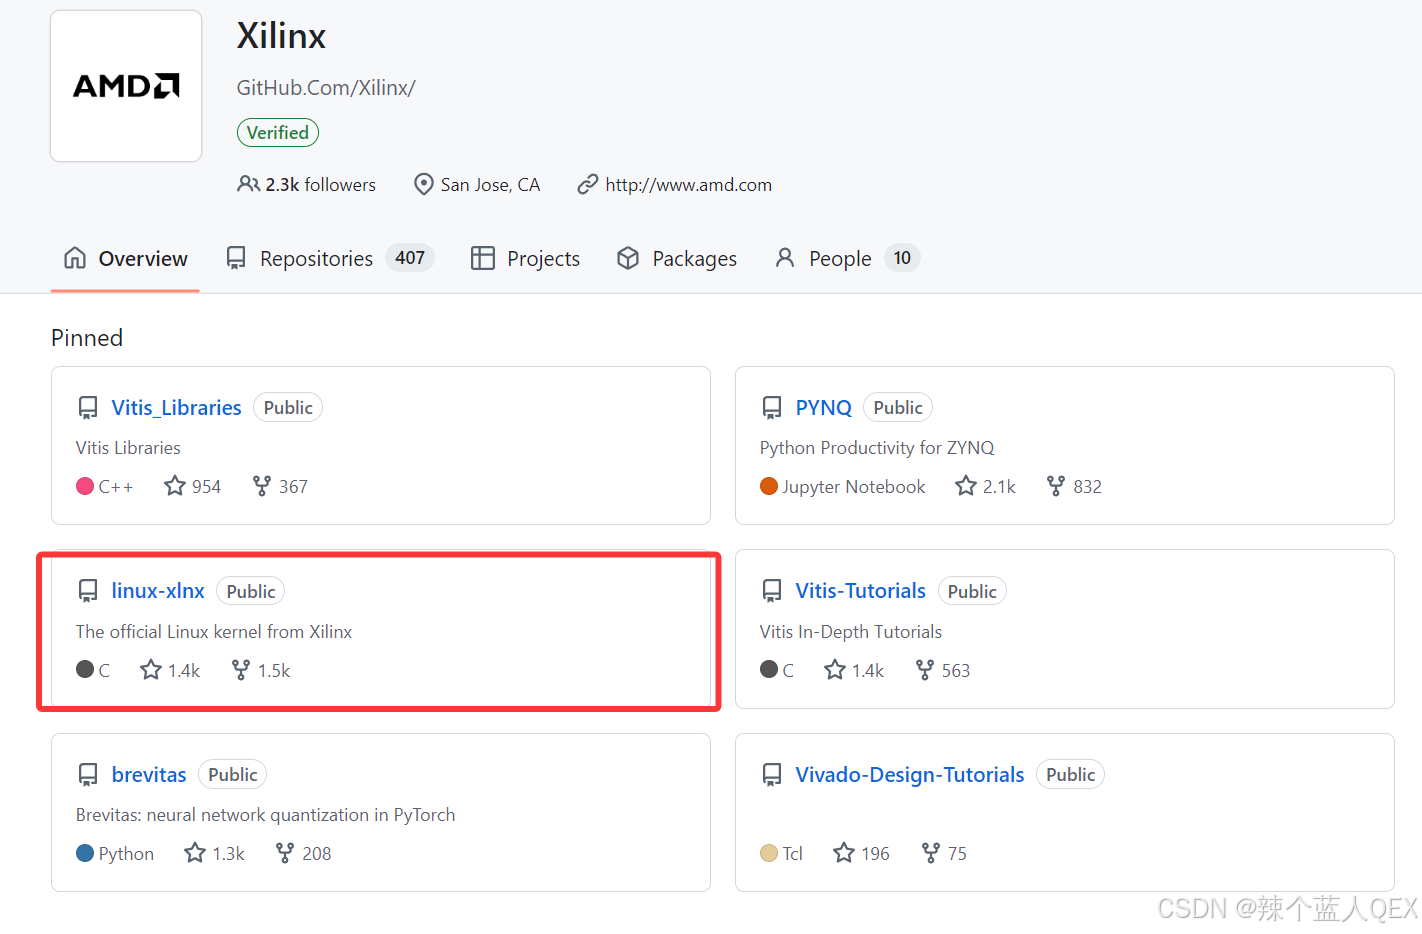The height and width of the screenshot is (934, 1422).
Task: Click the 75 fork icon on Vivado-Design-Tutorials
Action: (x=931, y=853)
